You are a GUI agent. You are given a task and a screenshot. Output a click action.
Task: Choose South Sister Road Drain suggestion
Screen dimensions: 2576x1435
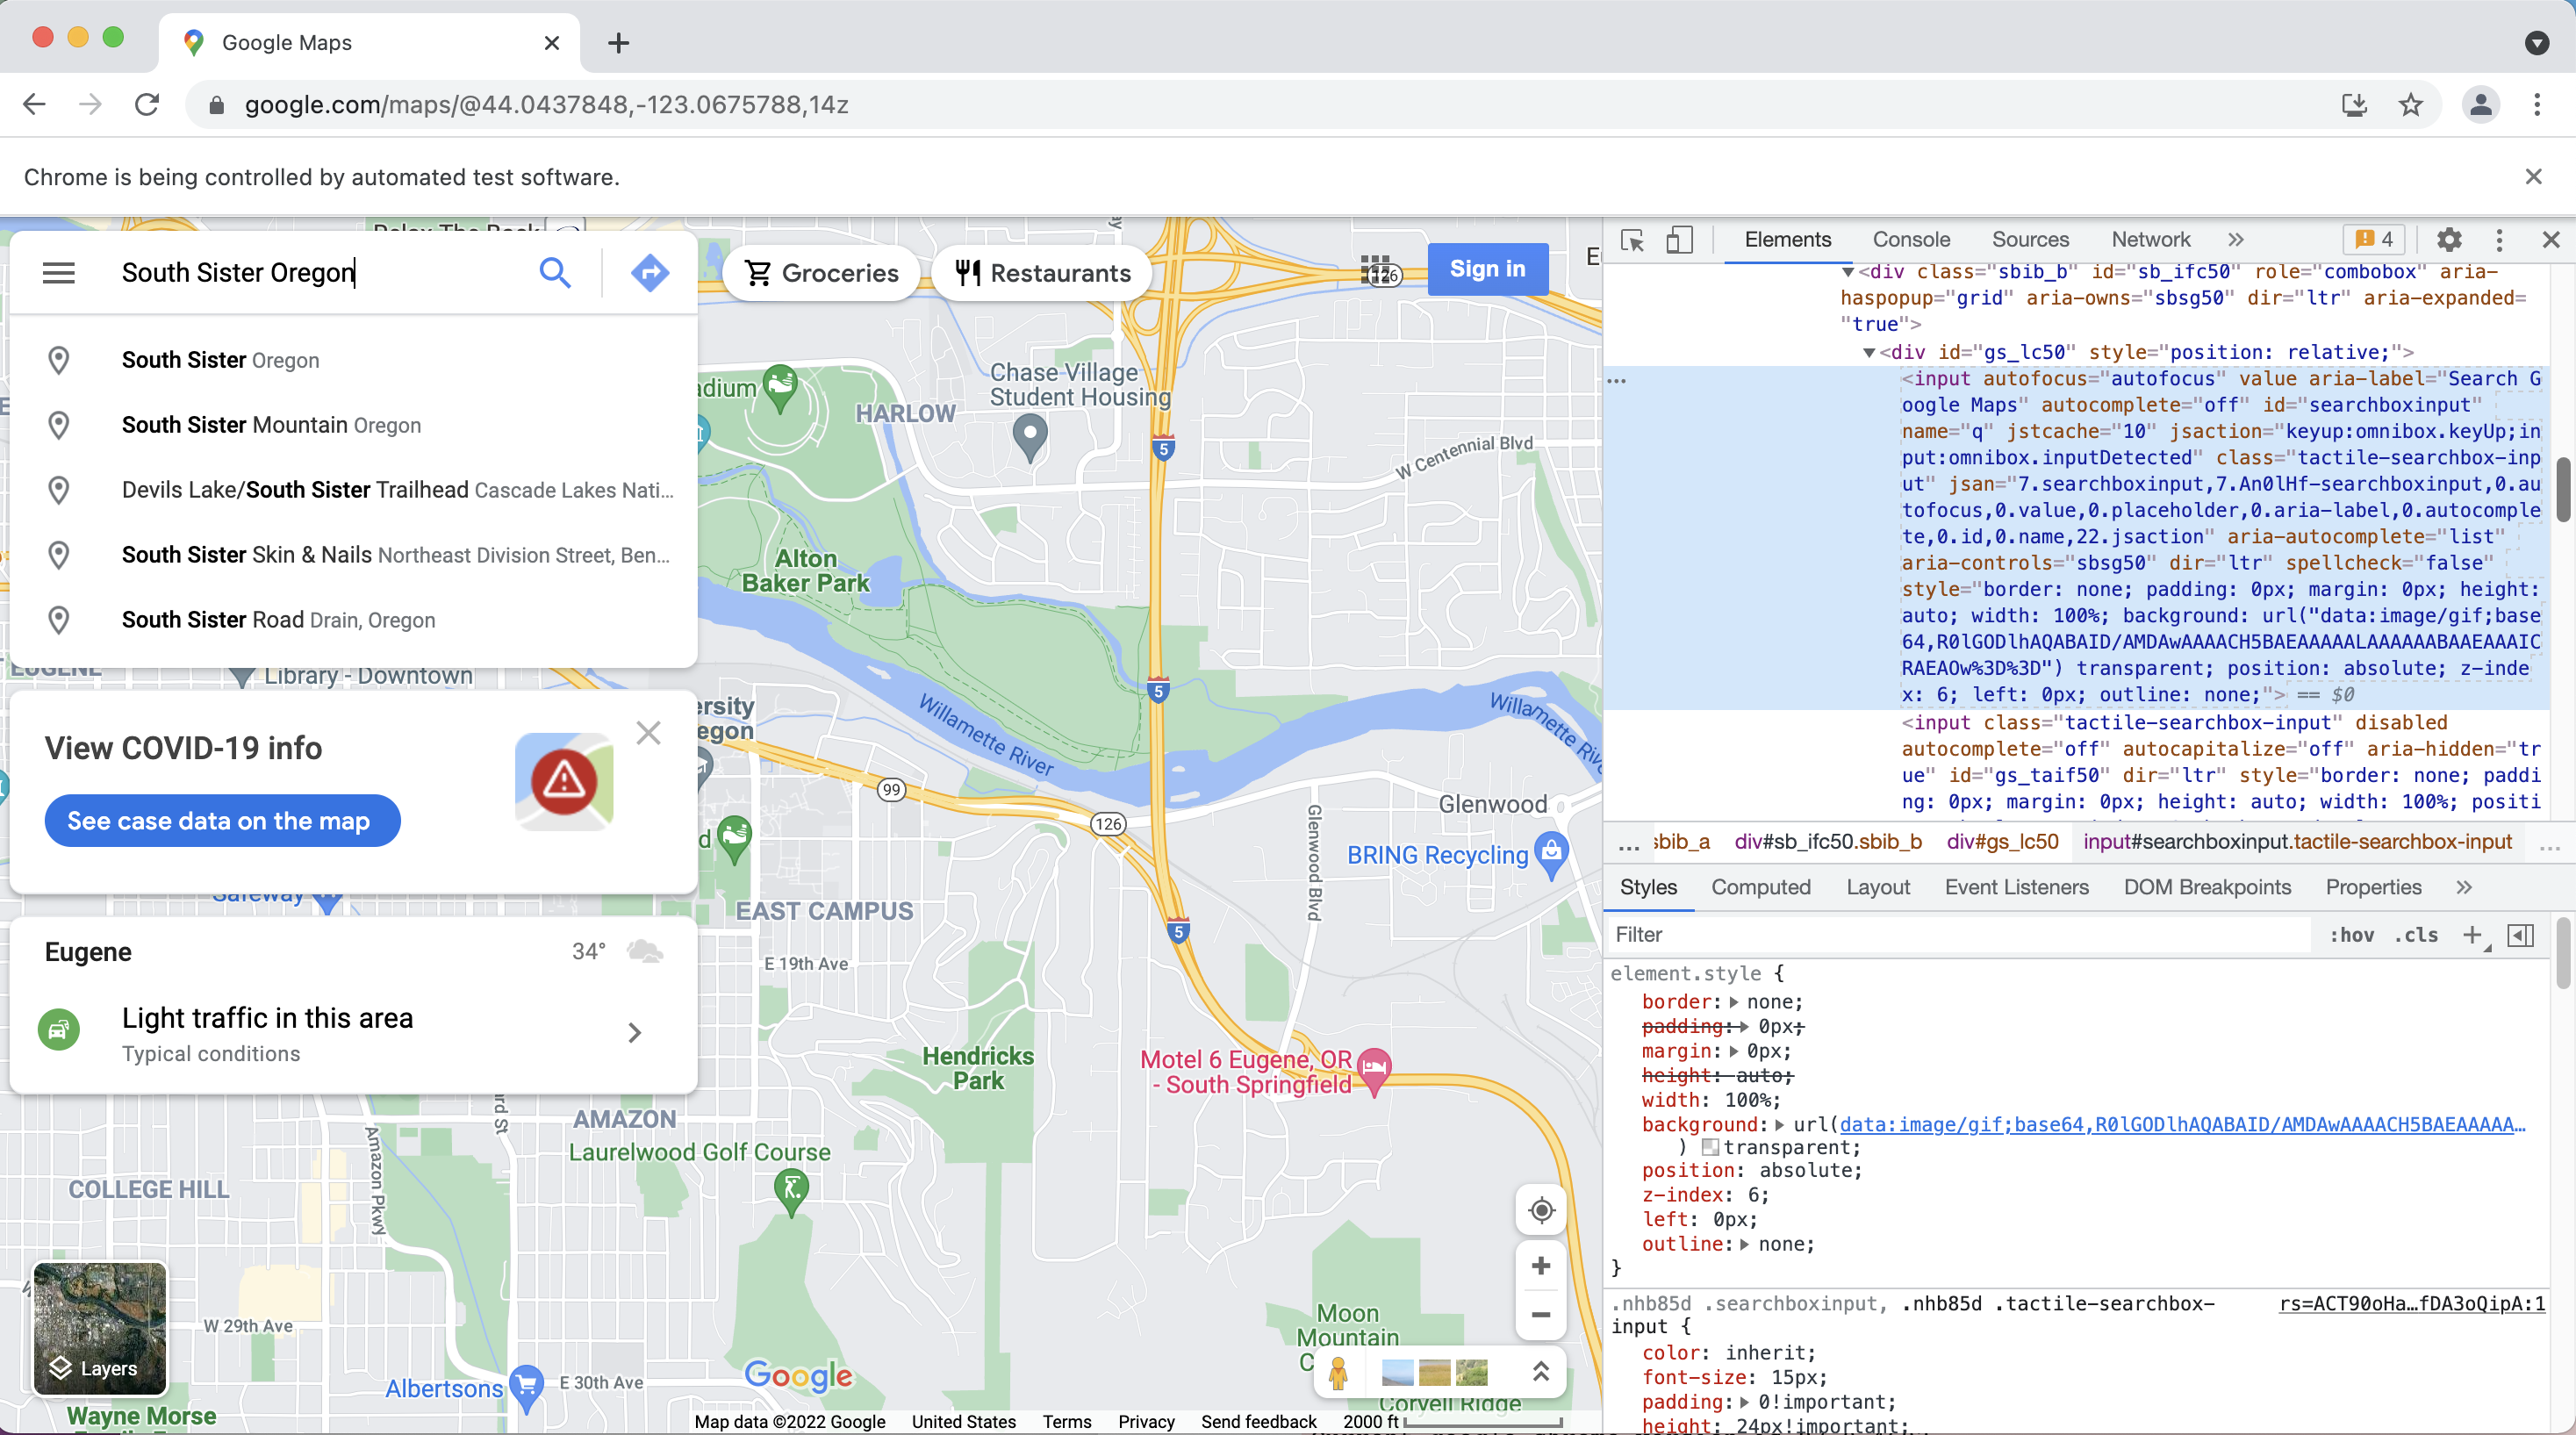[353, 620]
